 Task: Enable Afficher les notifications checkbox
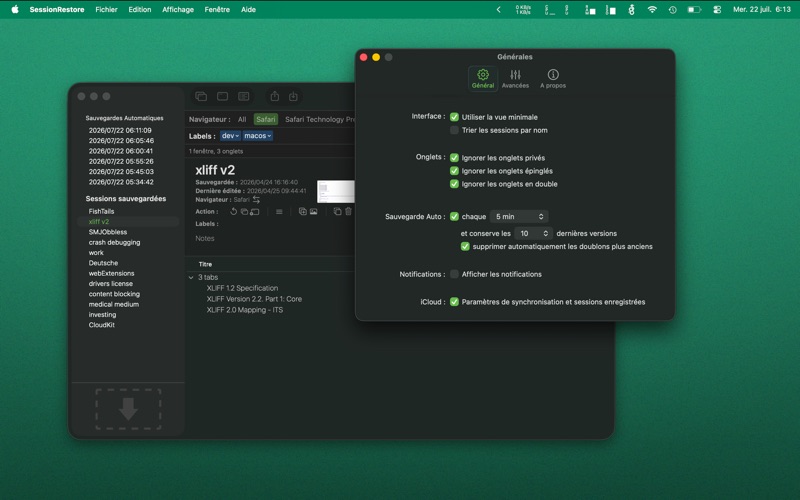(454, 274)
